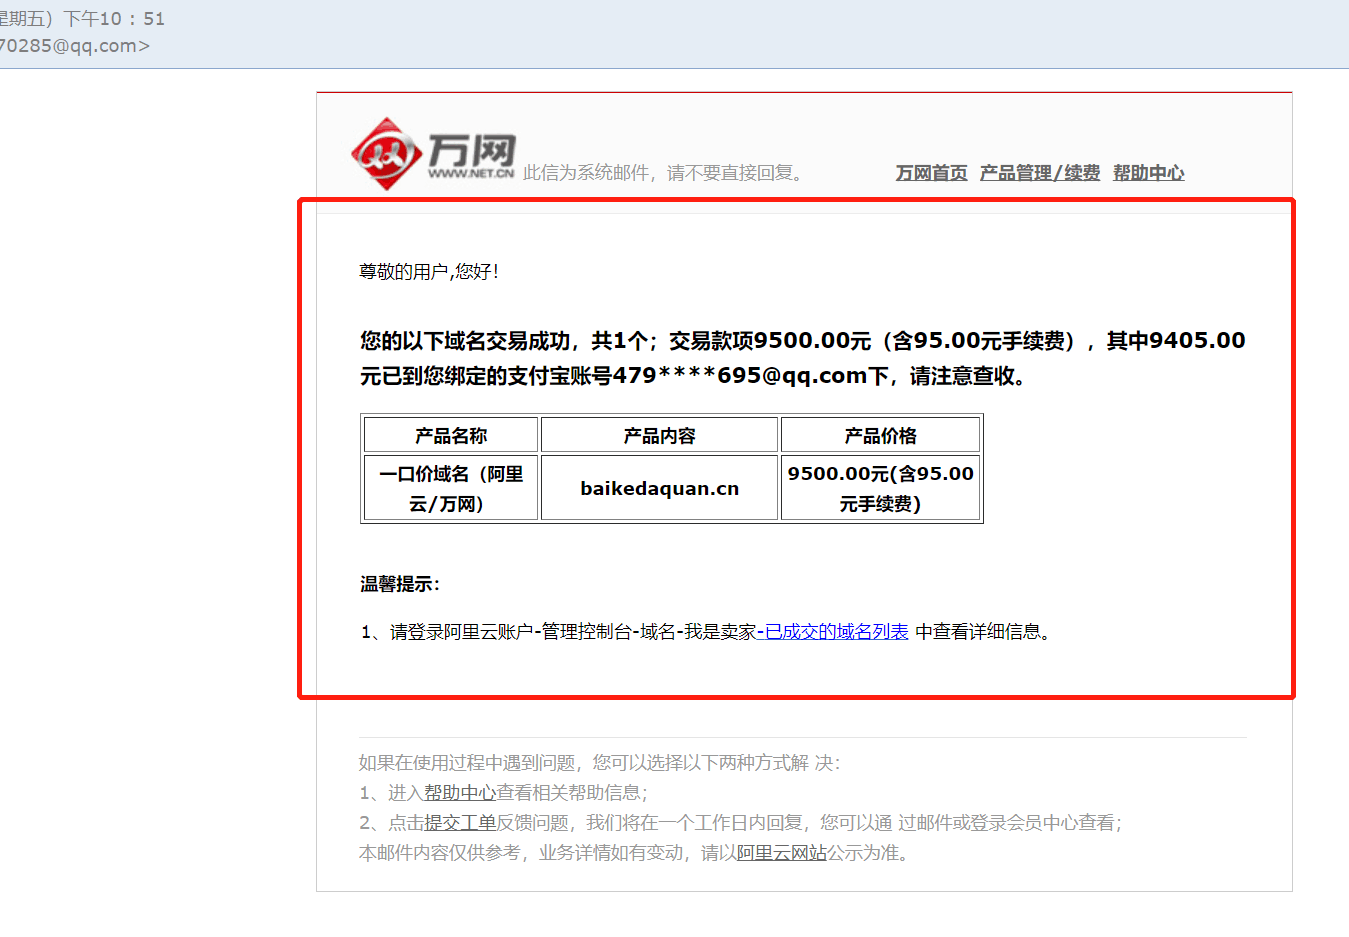1349x937 pixels.
Task: Click the 尊敬的用户,您好! greeting
Action: [429, 272]
